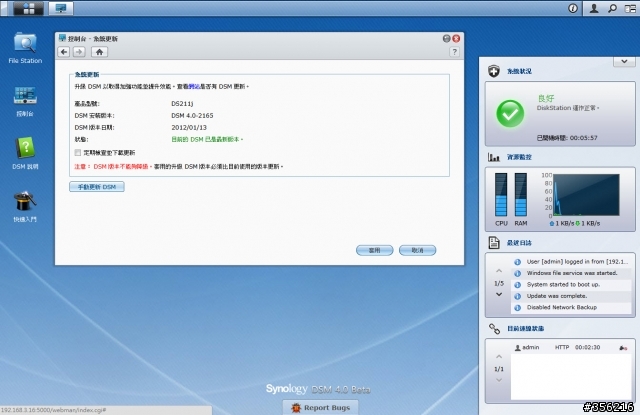The image size is (640, 415).
Task: Click the 'DS211j' model name value
Action: [x=182, y=104]
